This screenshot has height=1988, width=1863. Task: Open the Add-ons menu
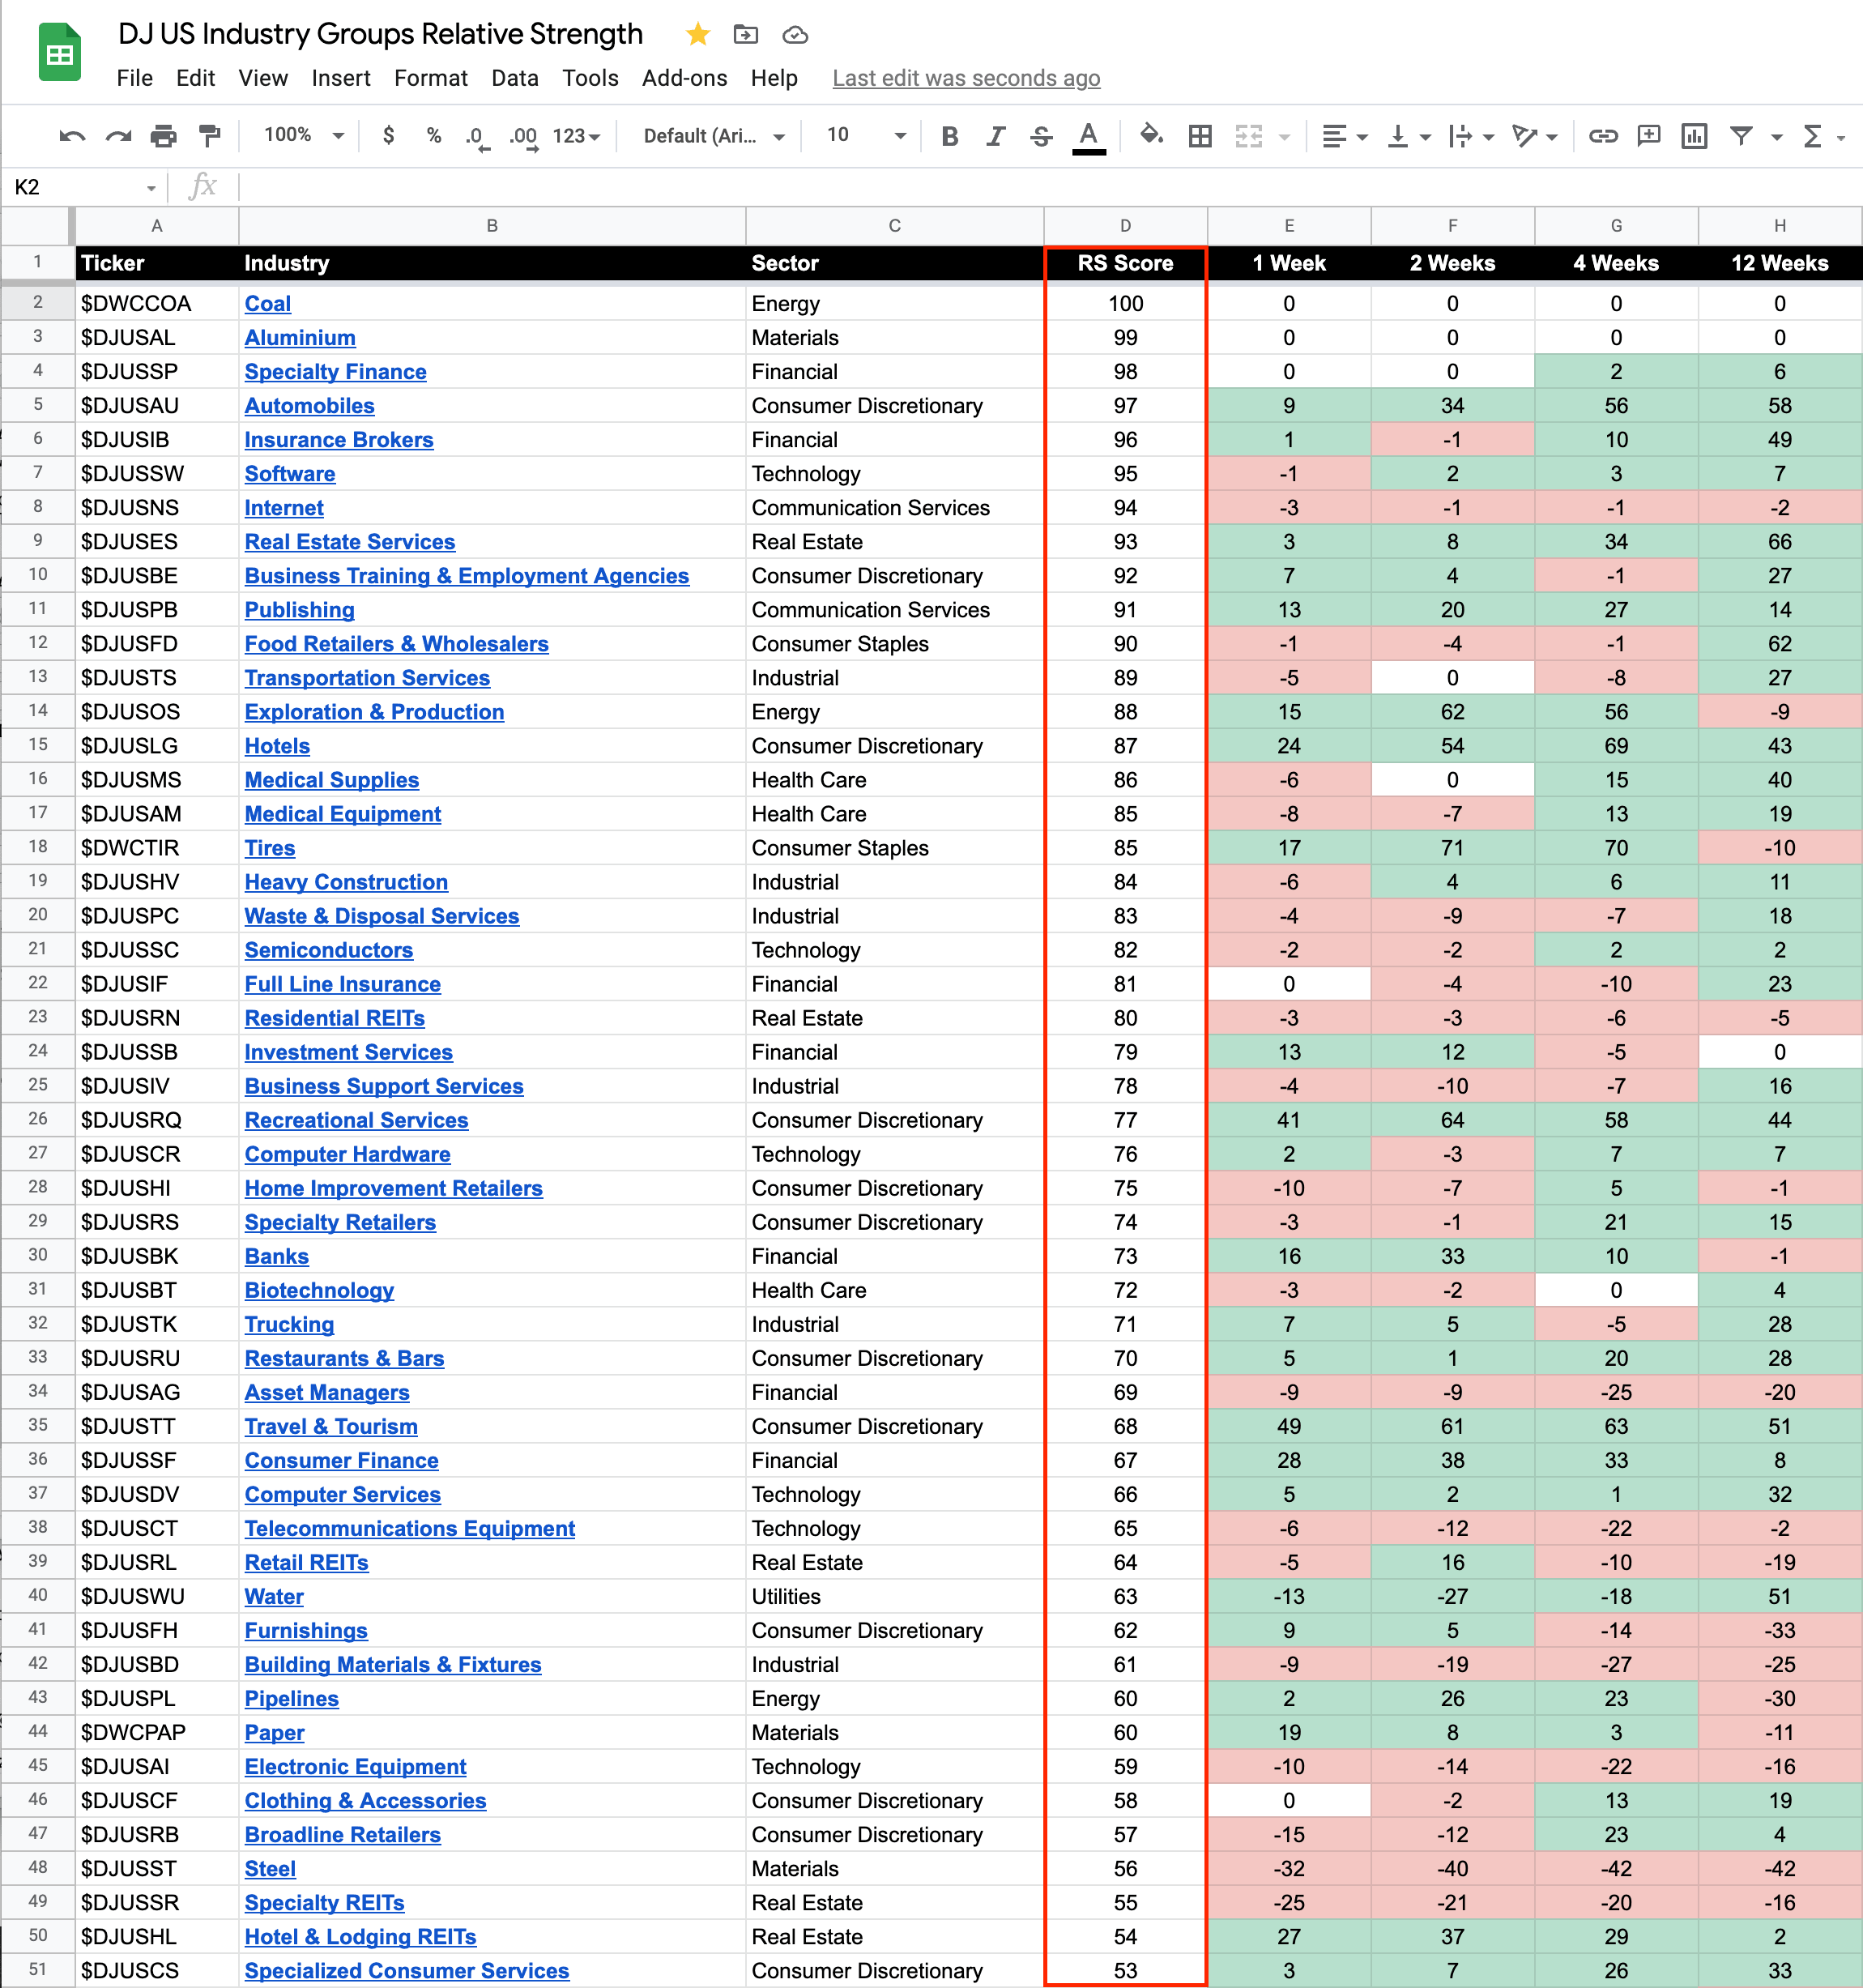pos(684,78)
